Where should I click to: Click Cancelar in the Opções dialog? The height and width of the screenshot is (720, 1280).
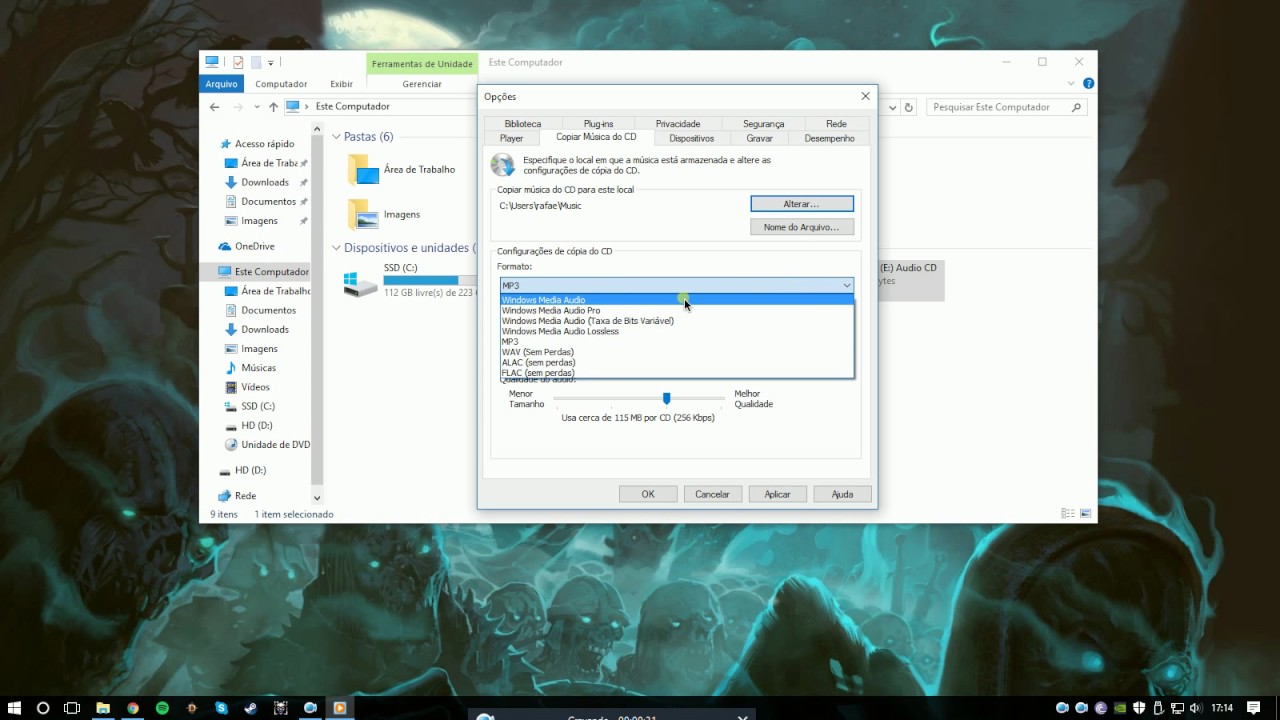712,494
